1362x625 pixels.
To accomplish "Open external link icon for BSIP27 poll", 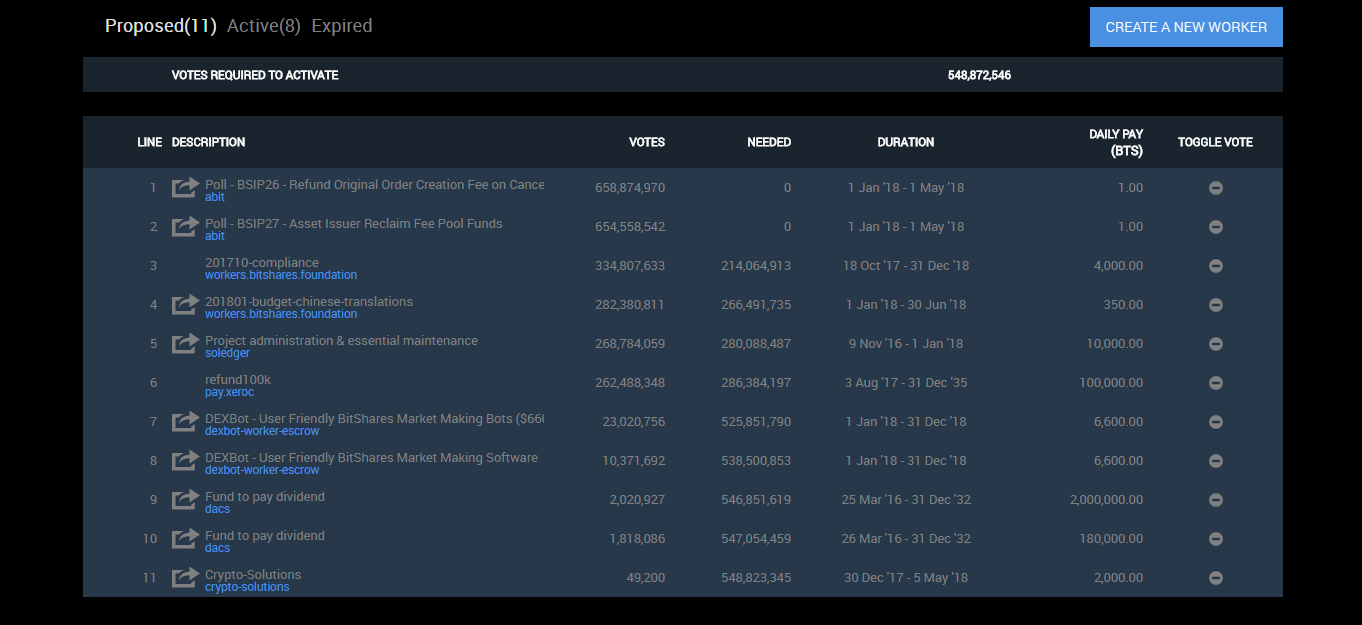I will (185, 226).
